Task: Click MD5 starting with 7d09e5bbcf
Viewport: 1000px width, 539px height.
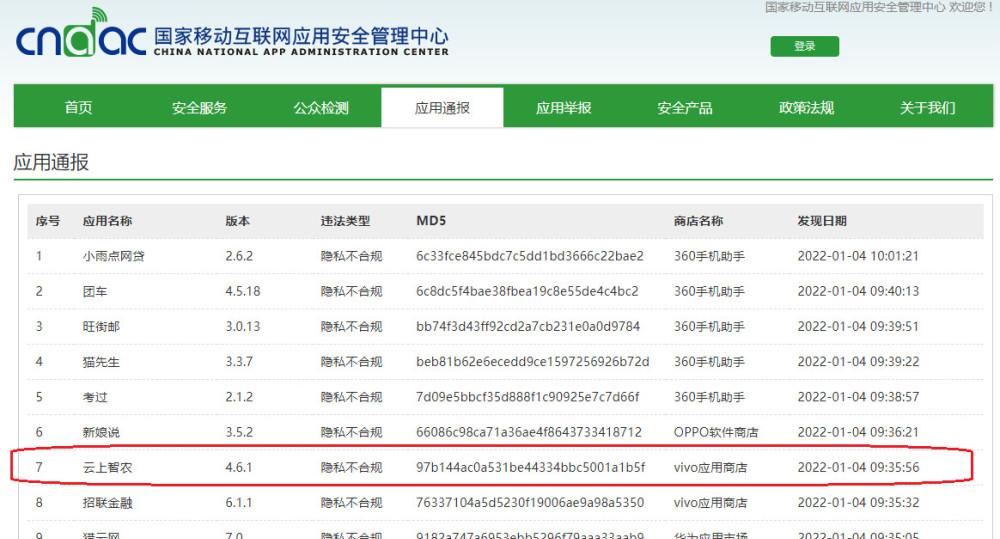Action: 528,397
